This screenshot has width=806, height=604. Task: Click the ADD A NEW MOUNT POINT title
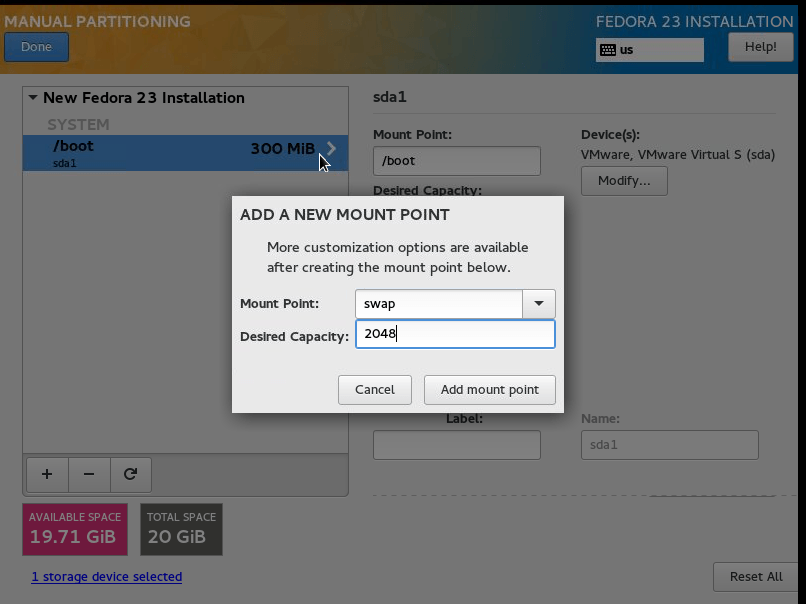click(345, 214)
